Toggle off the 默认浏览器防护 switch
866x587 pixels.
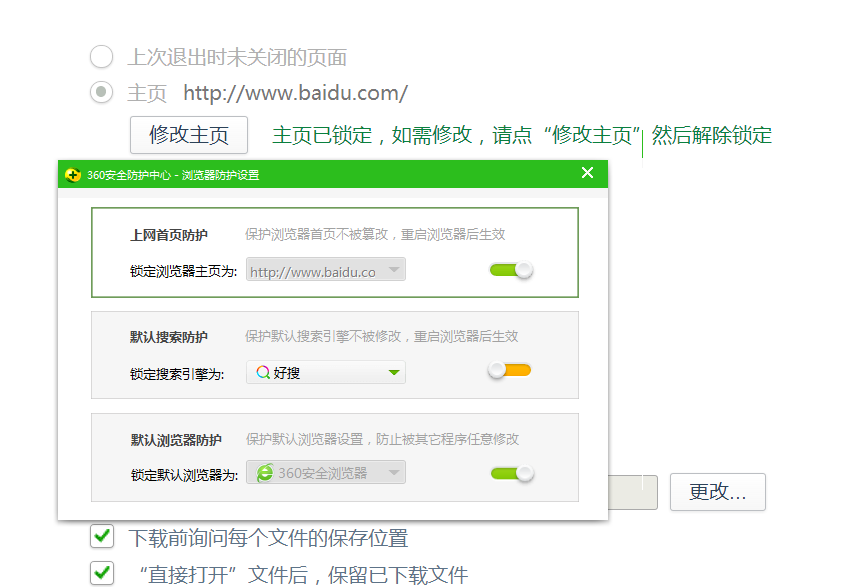click(512, 473)
